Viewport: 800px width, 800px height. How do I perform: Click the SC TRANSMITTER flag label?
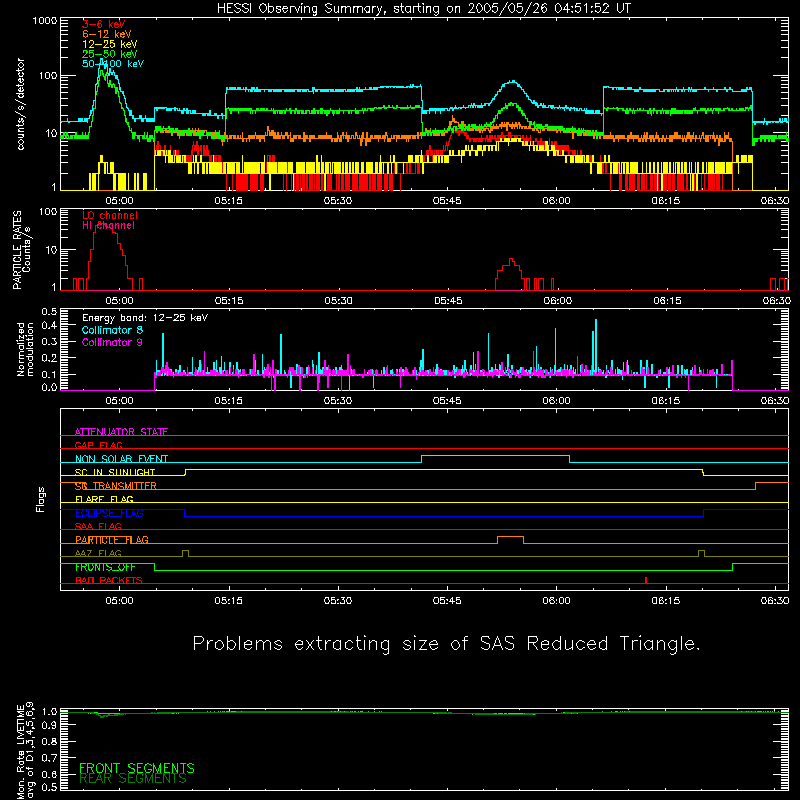click(115, 486)
